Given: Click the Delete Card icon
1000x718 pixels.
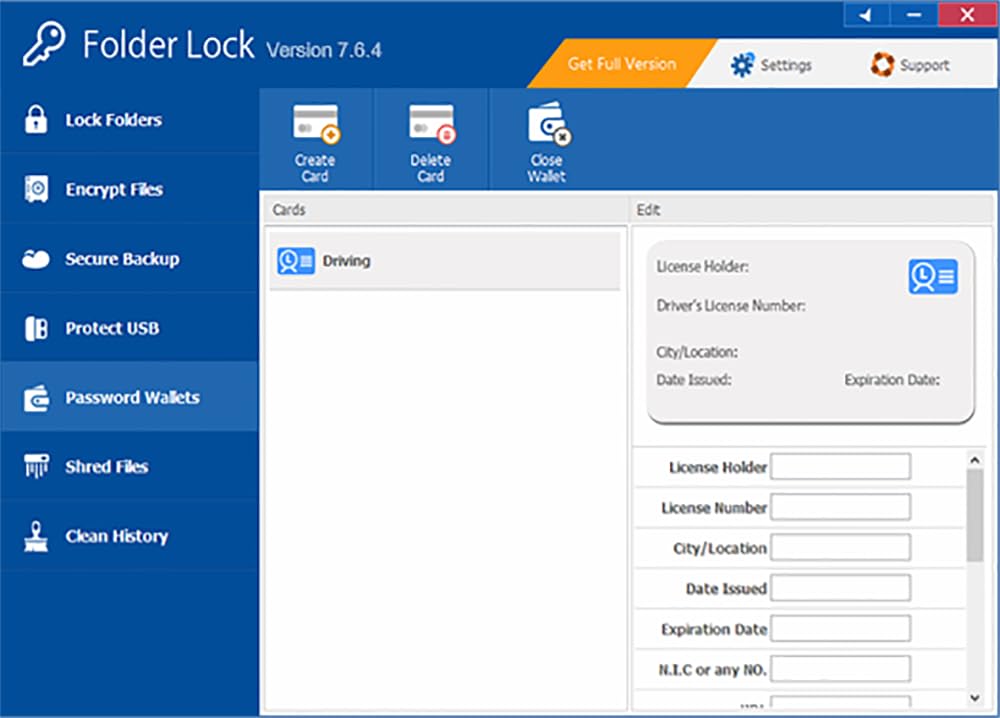Looking at the screenshot, I should [431, 127].
